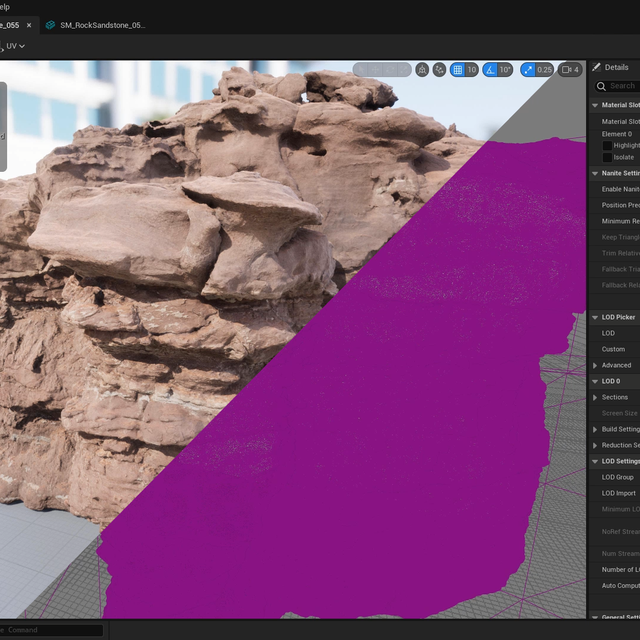Image resolution: width=640 pixels, height=640 pixels.
Task: Open the Help menu
Action: point(5,7)
